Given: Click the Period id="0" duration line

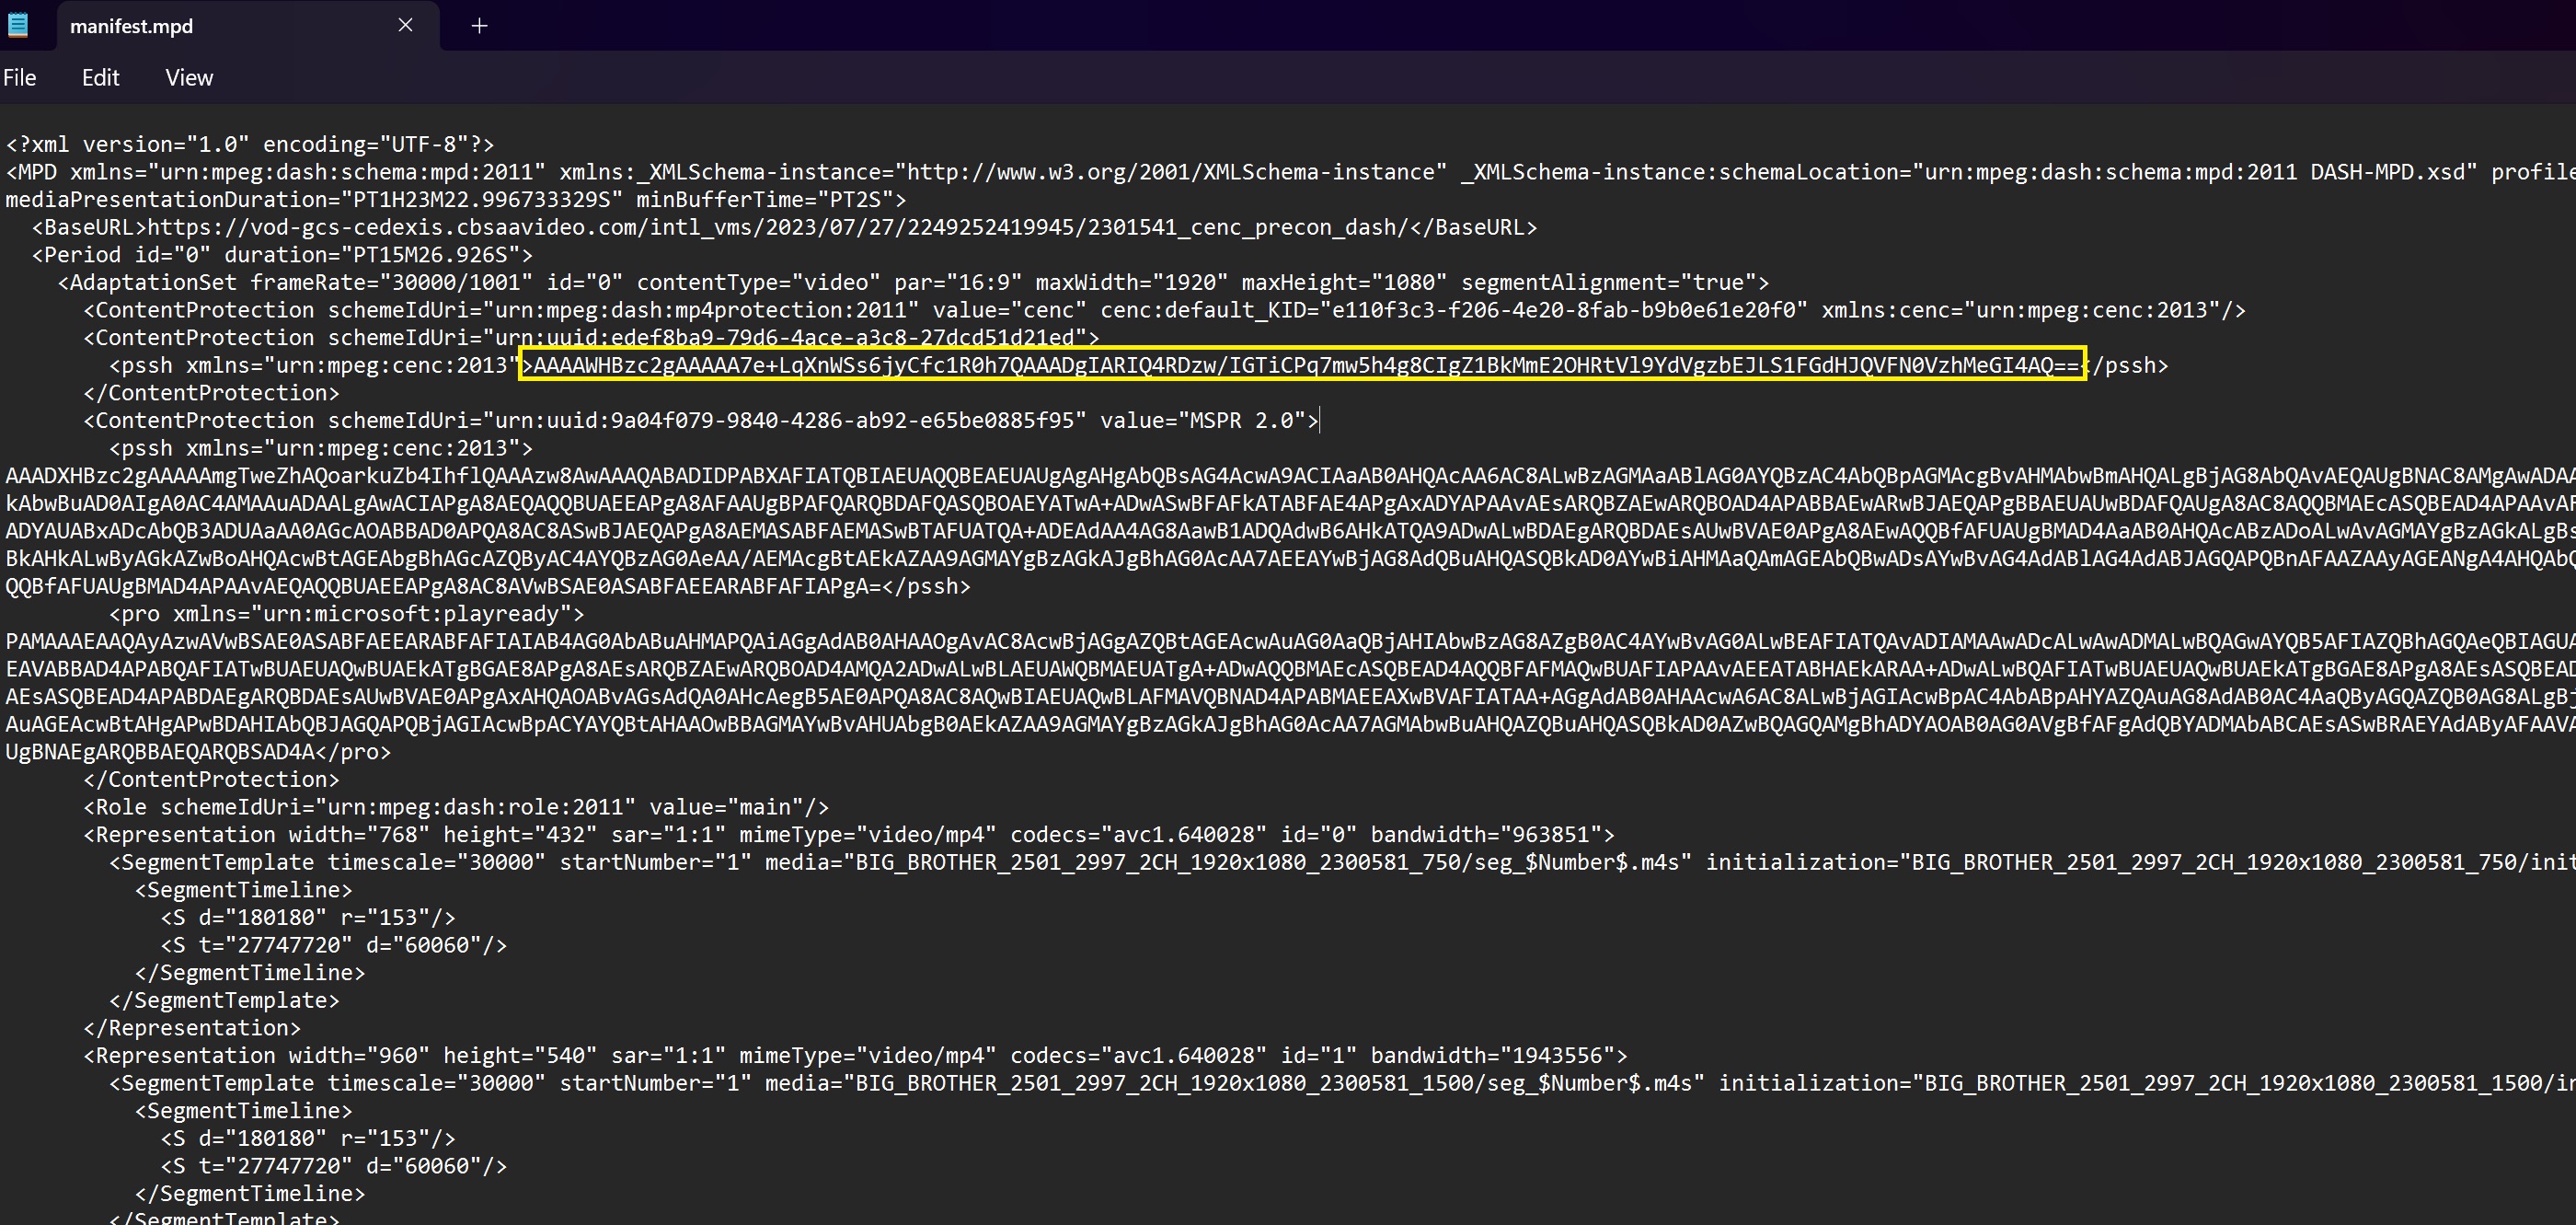Looking at the screenshot, I should (282, 255).
